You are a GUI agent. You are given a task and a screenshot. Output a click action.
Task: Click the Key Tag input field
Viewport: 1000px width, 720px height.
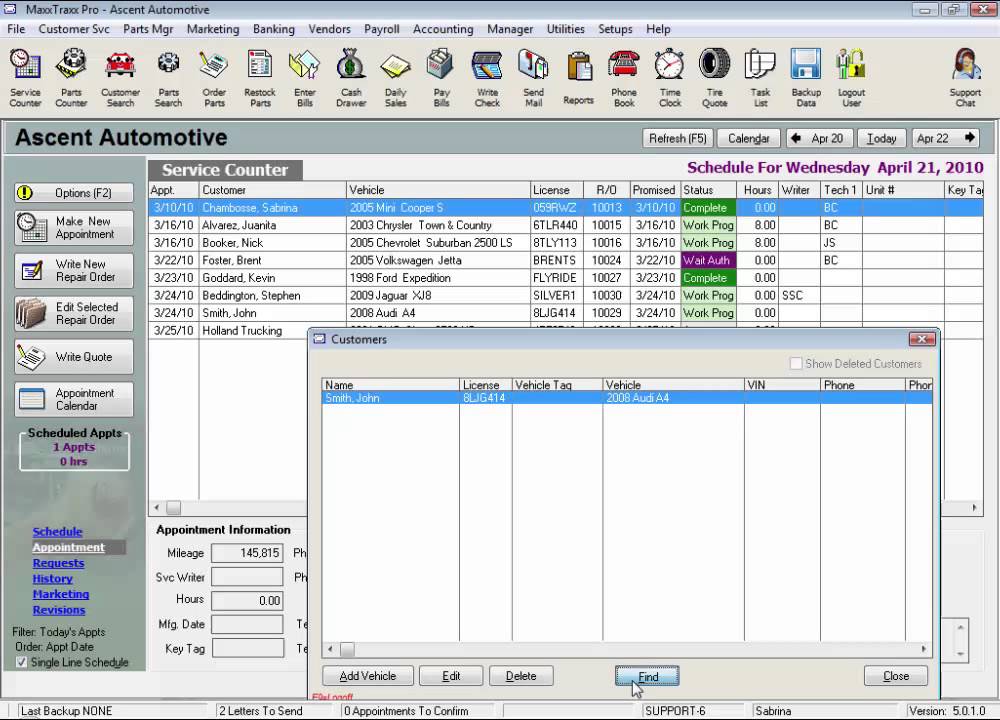pyautogui.click(x=247, y=649)
